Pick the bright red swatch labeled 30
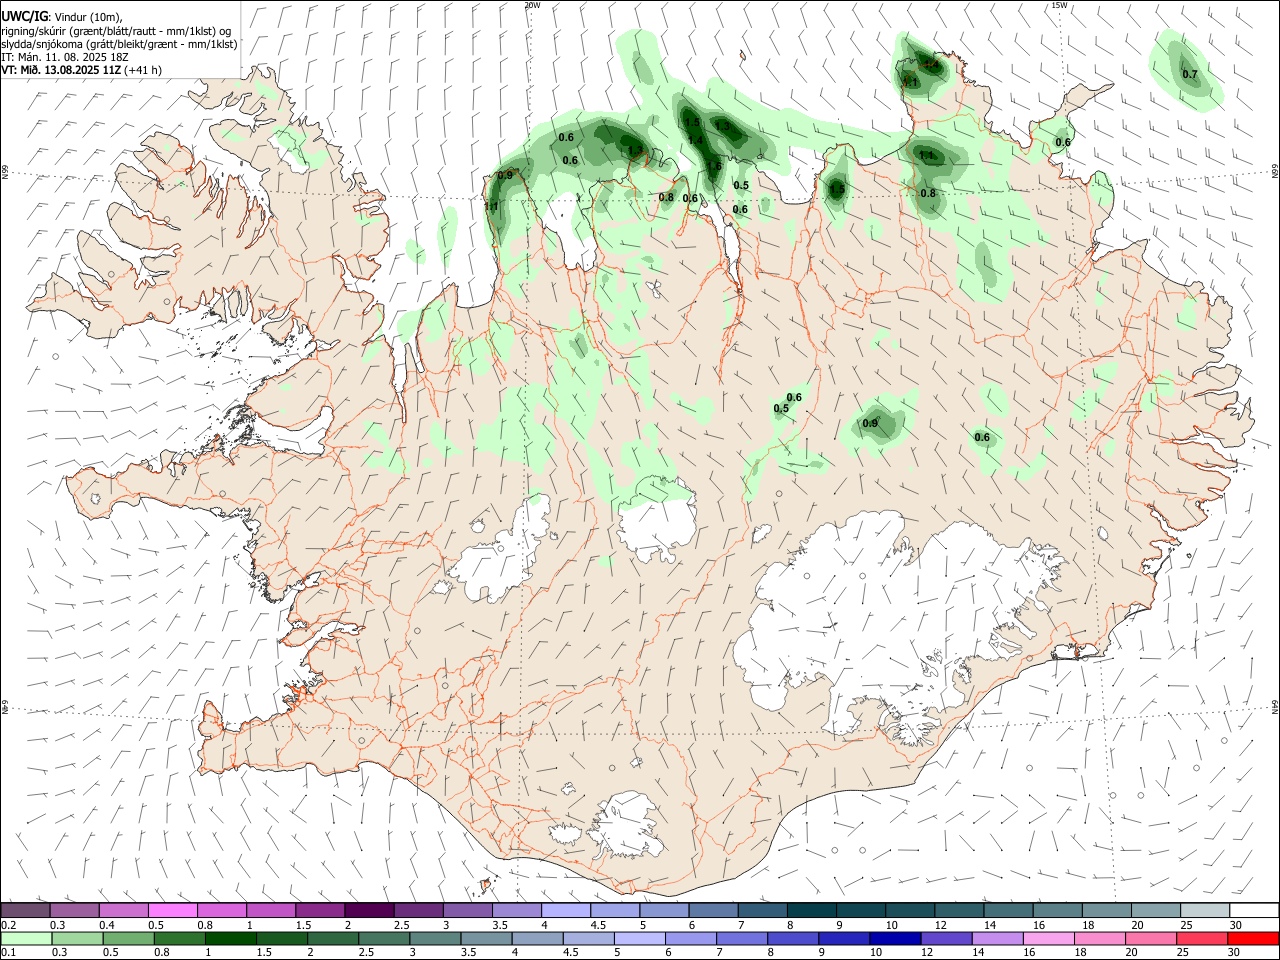 [x=1252, y=938]
